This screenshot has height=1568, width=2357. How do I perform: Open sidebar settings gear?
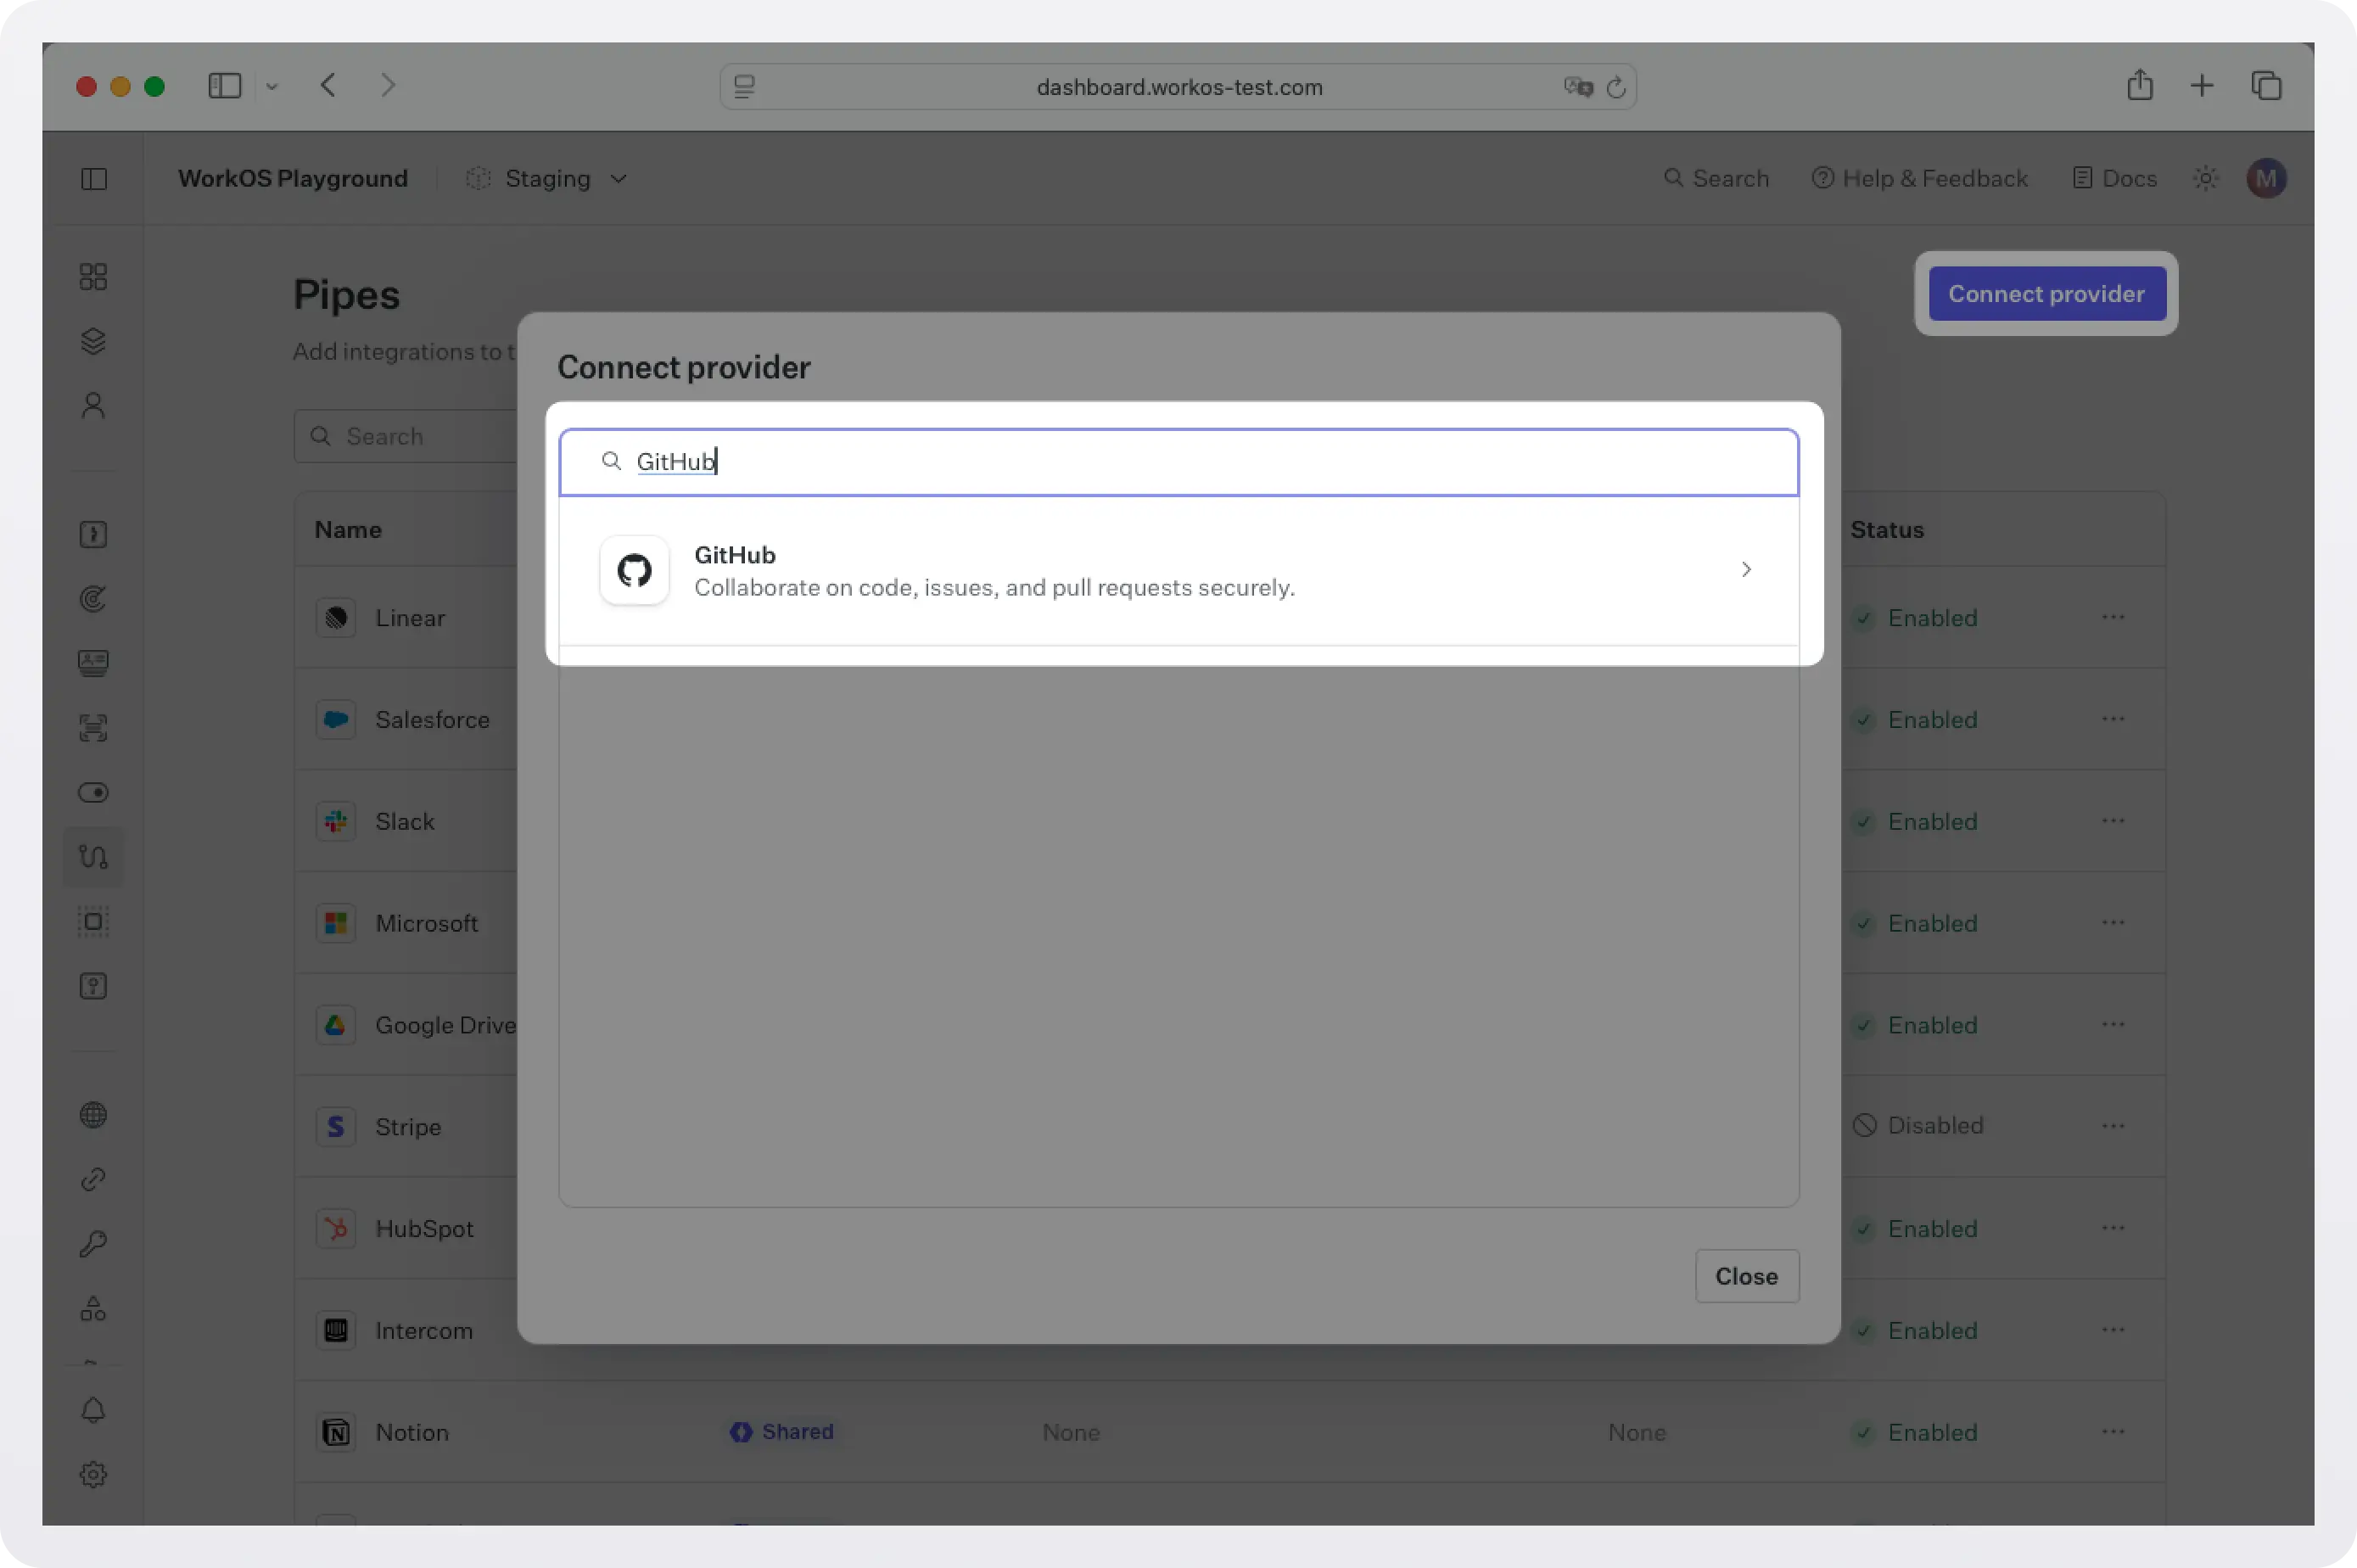coord(93,1474)
